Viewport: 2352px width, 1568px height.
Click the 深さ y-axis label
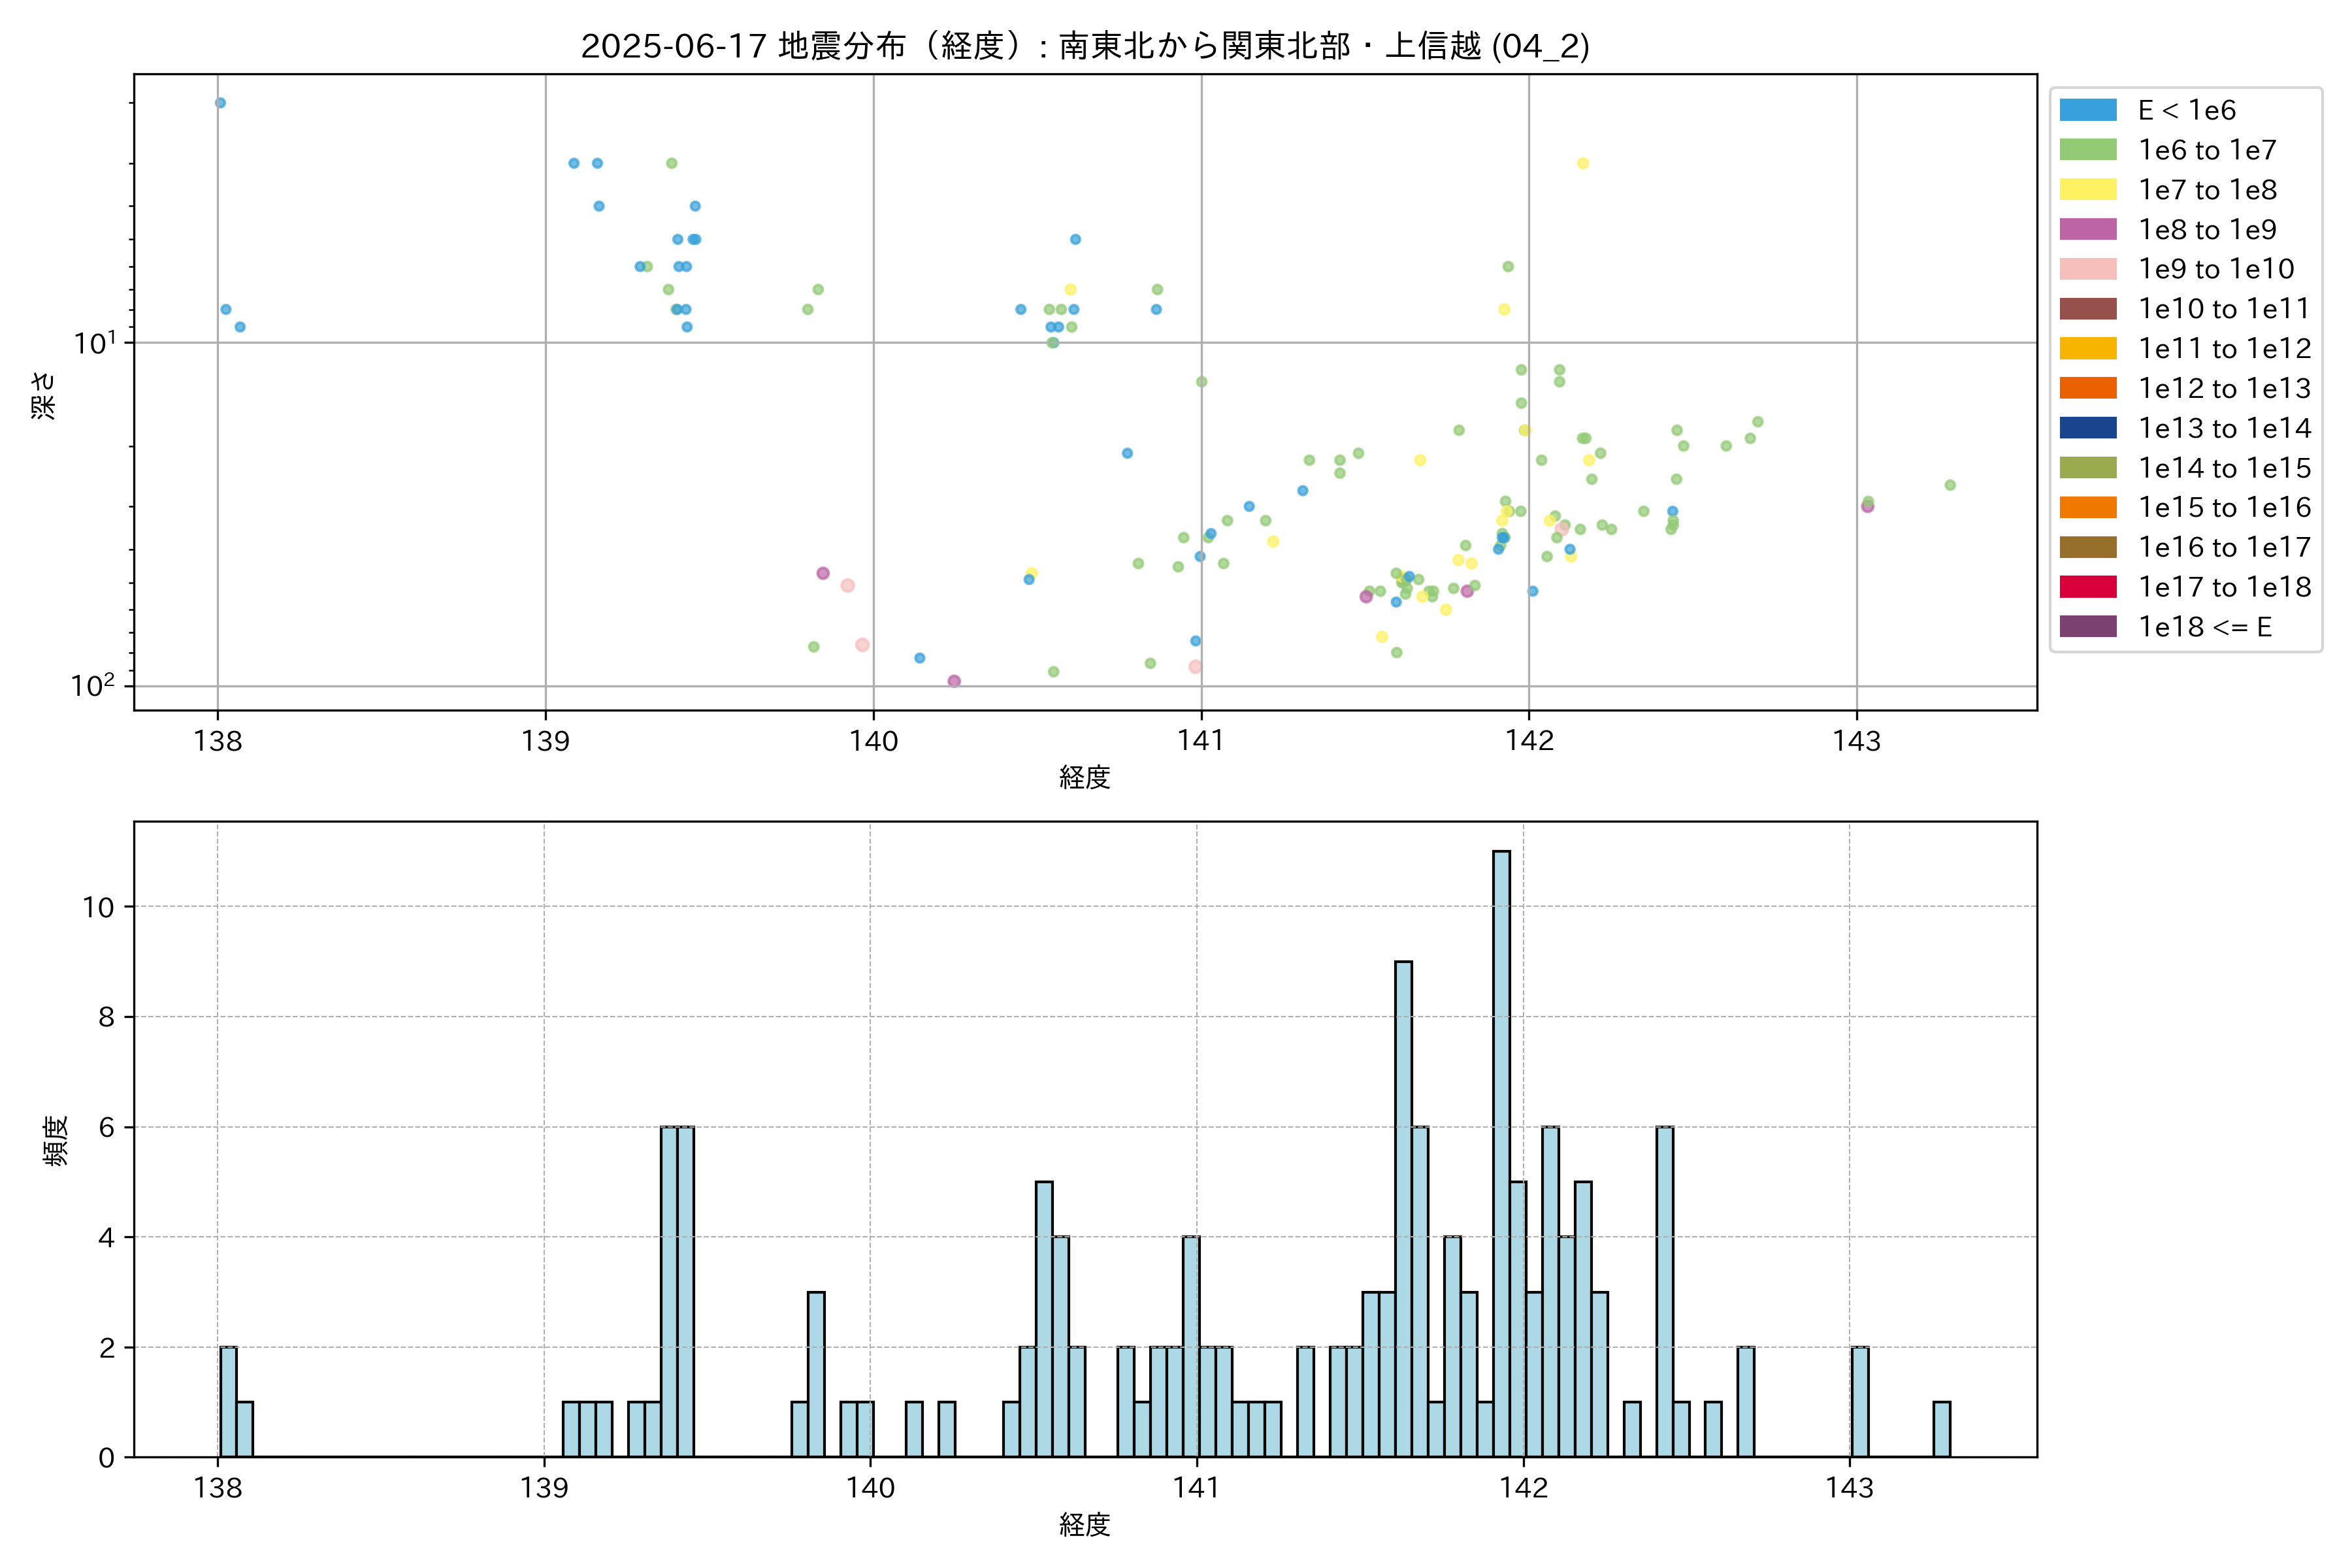click(x=44, y=395)
